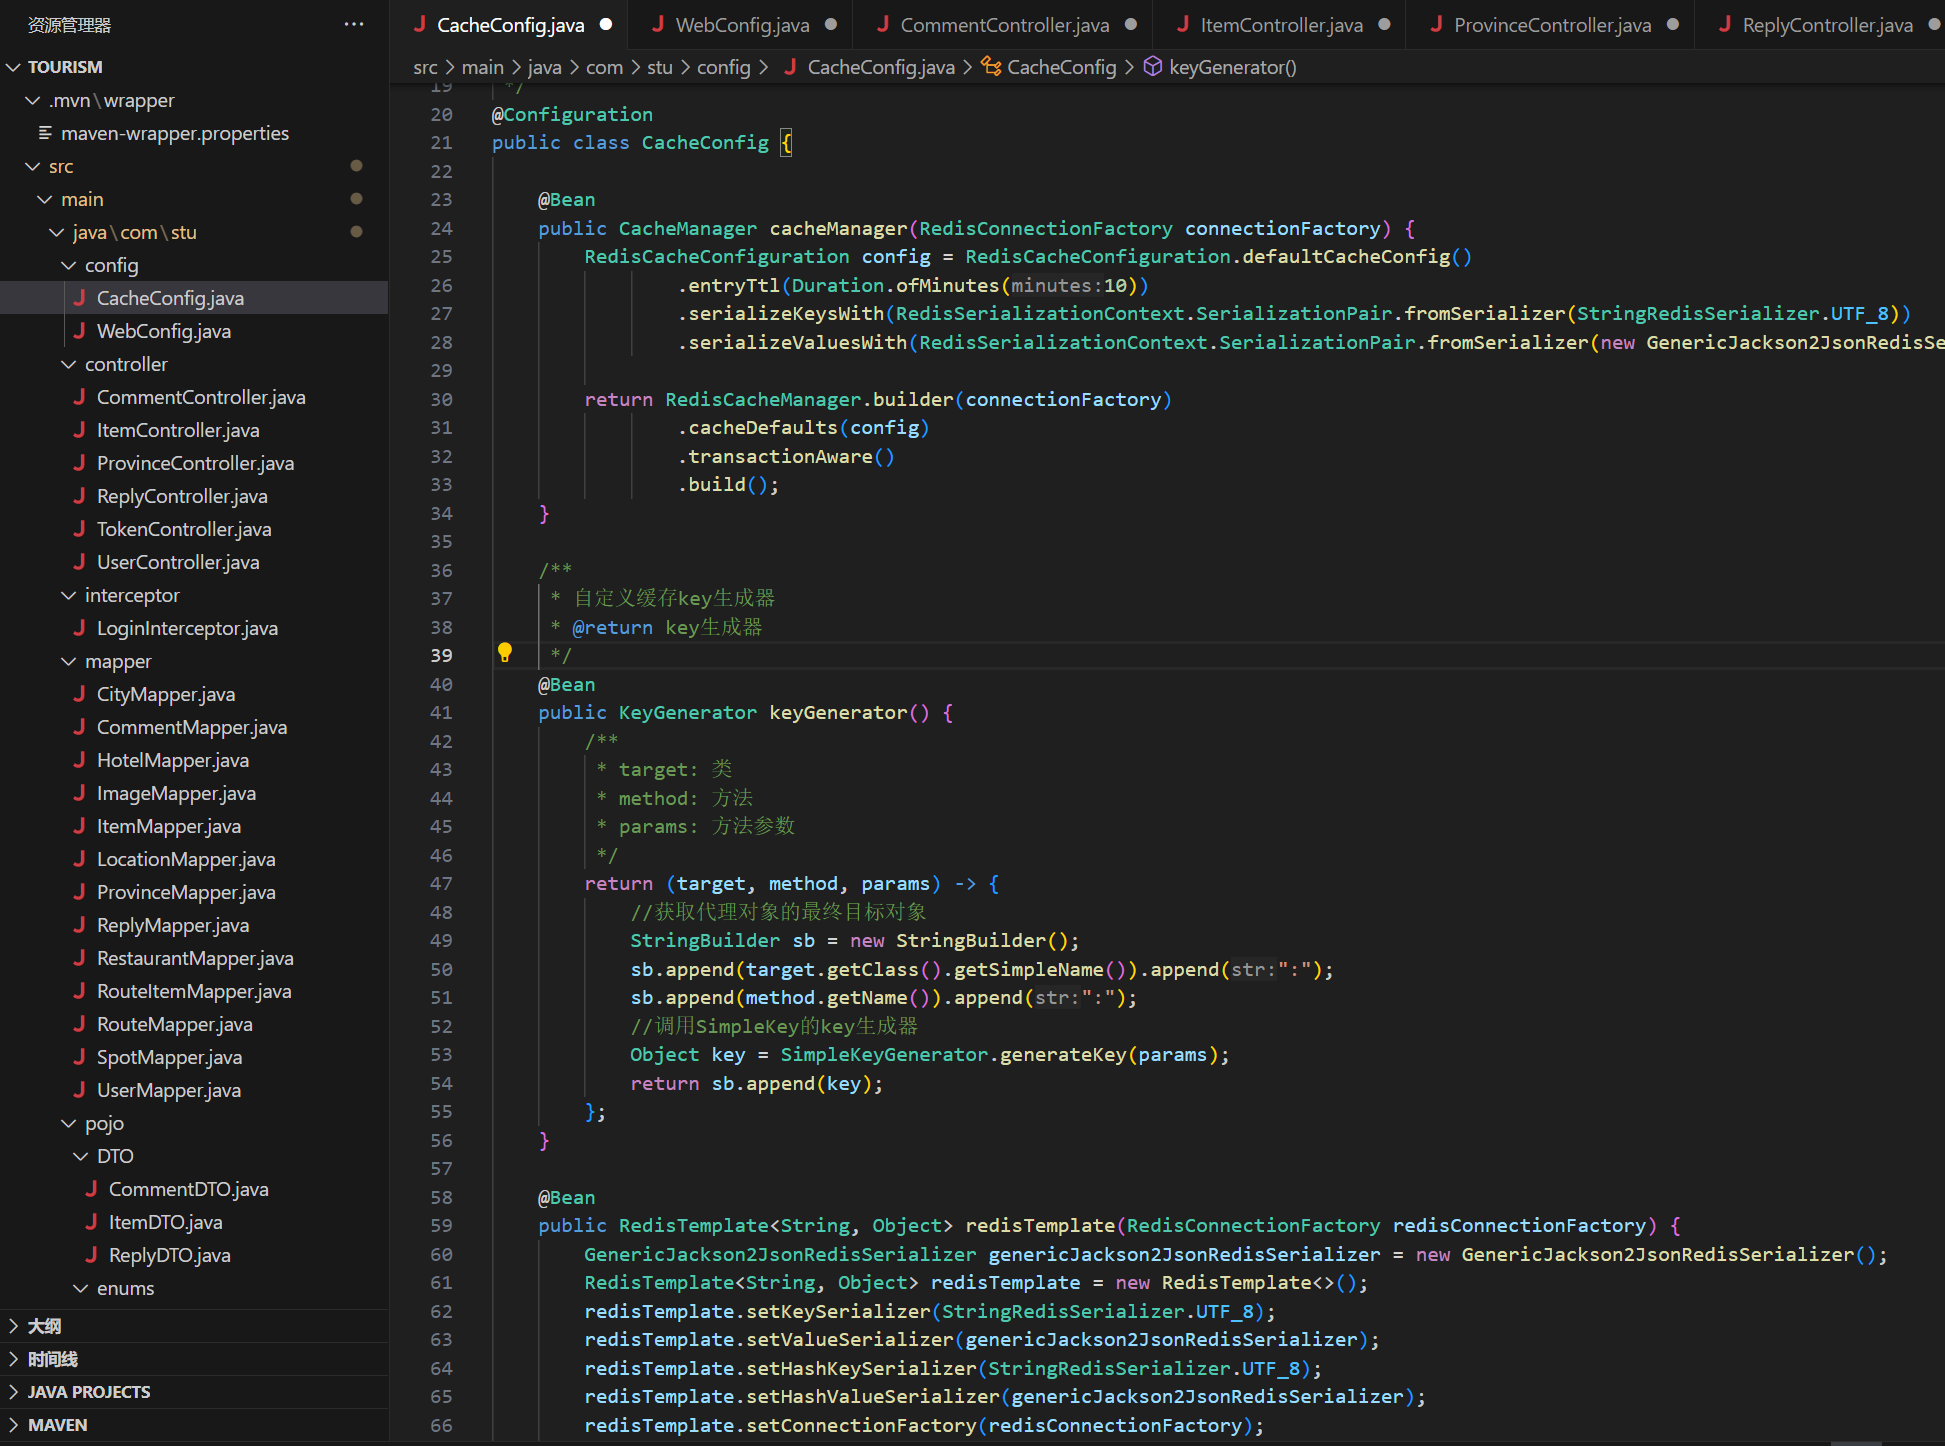Click the method icon before keyGenerator() in breadcrumb

pyautogui.click(x=1153, y=66)
